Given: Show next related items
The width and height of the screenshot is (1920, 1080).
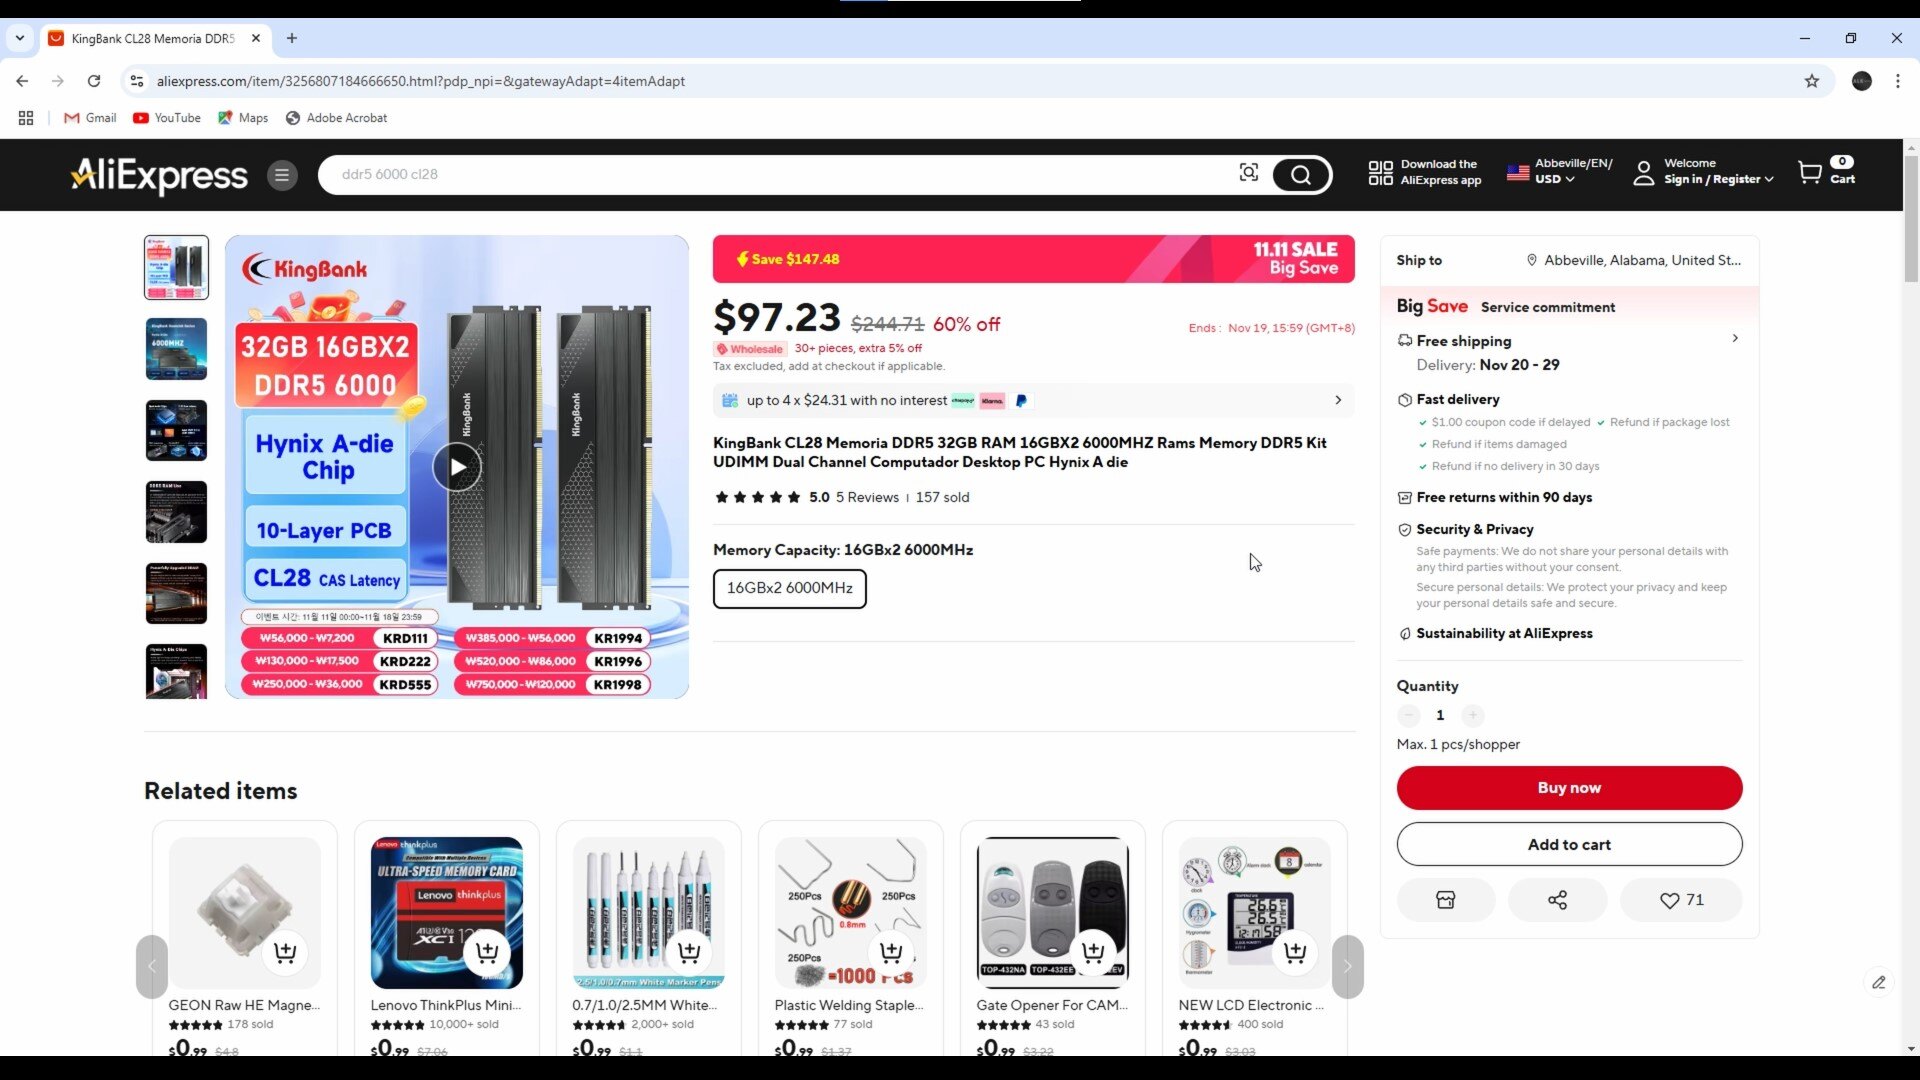Looking at the screenshot, I should click(x=1347, y=966).
